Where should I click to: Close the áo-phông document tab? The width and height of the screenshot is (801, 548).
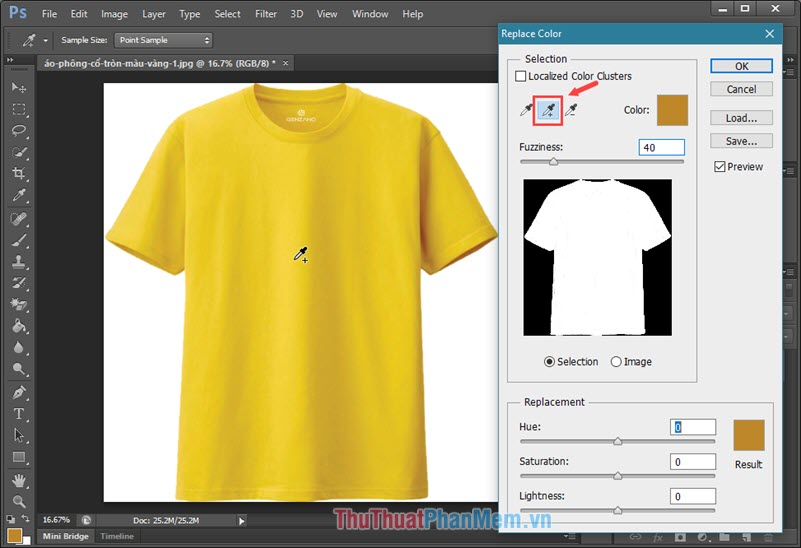[x=286, y=63]
